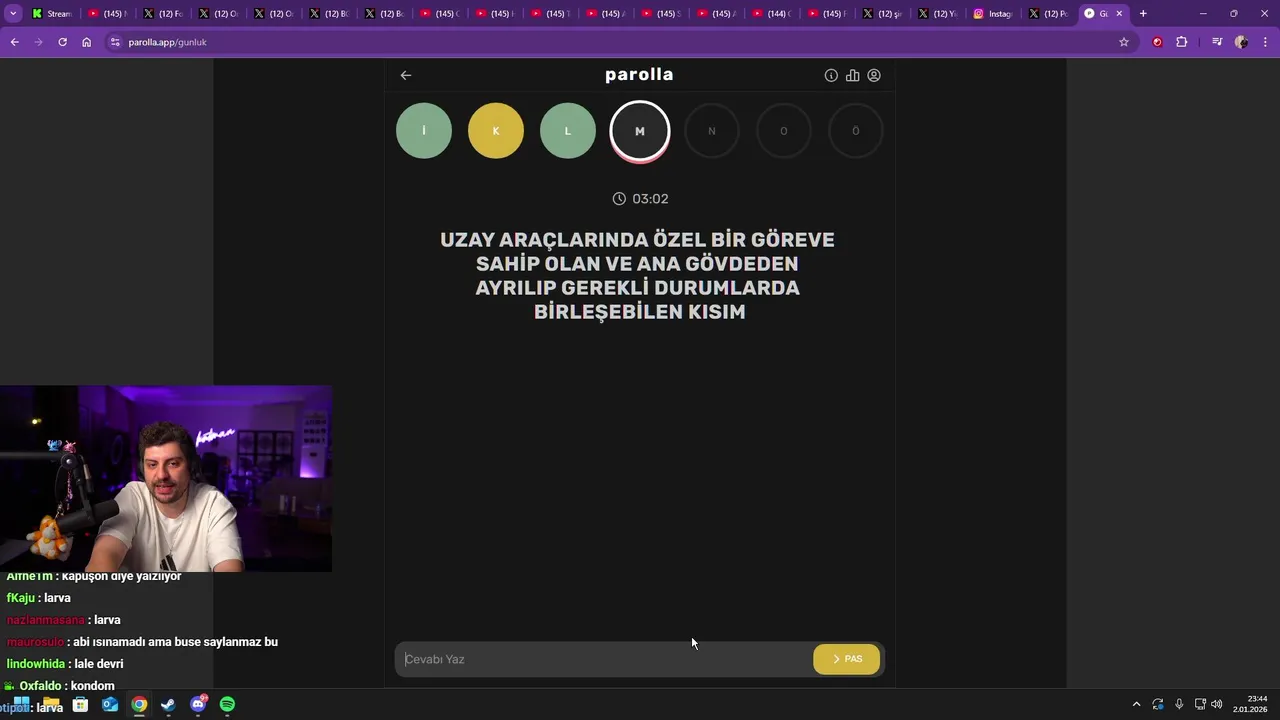Viewport: 1280px width, 720px height.
Task: Open the tab search dropdown
Action: pos(13,14)
